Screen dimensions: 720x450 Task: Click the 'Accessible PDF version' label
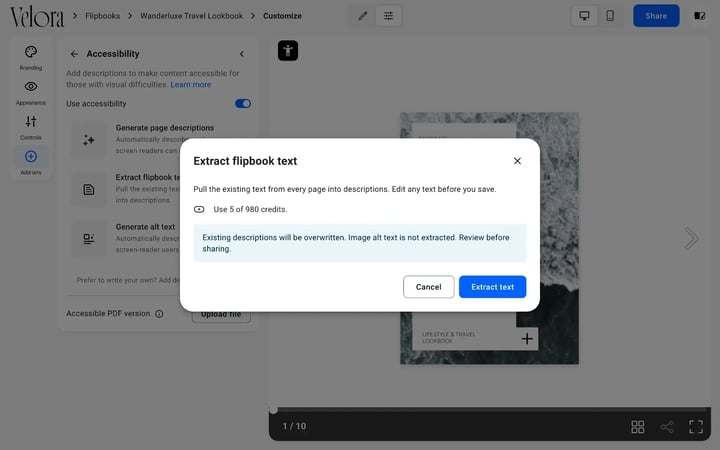tap(108, 314)
